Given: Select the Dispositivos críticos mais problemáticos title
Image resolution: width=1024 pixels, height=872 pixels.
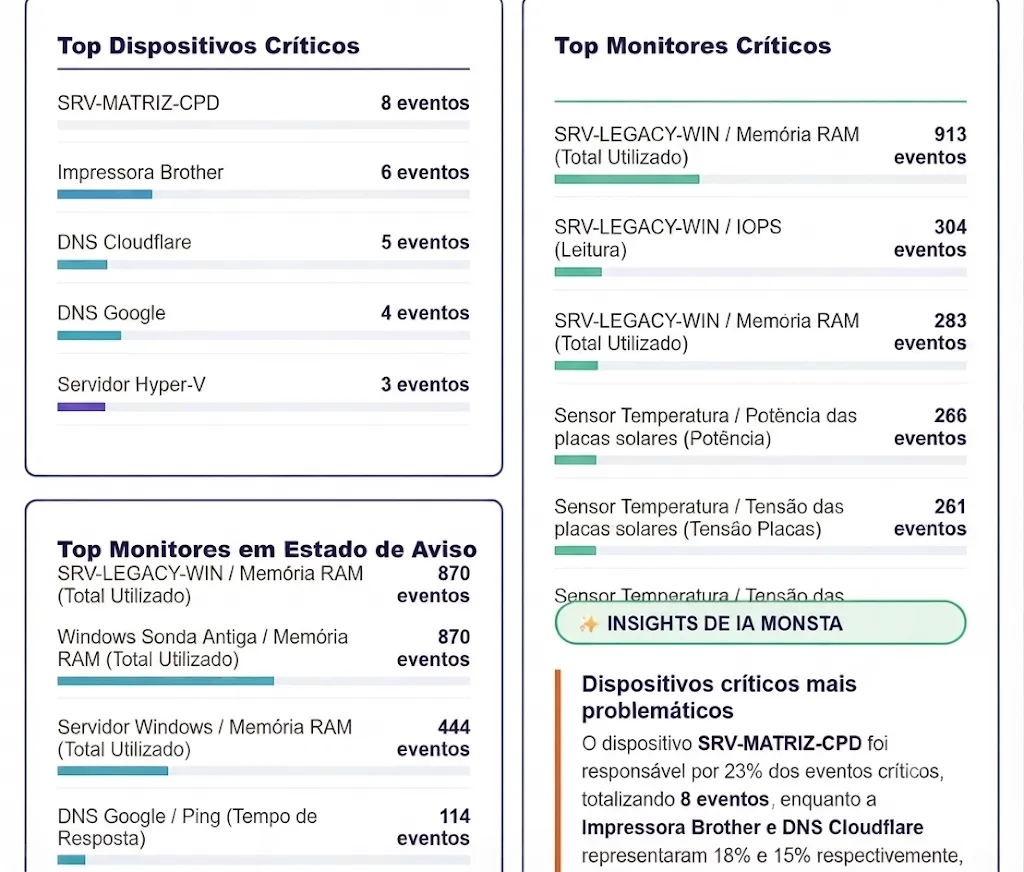Looking at the screenshot, I should (x=719, y=697).
